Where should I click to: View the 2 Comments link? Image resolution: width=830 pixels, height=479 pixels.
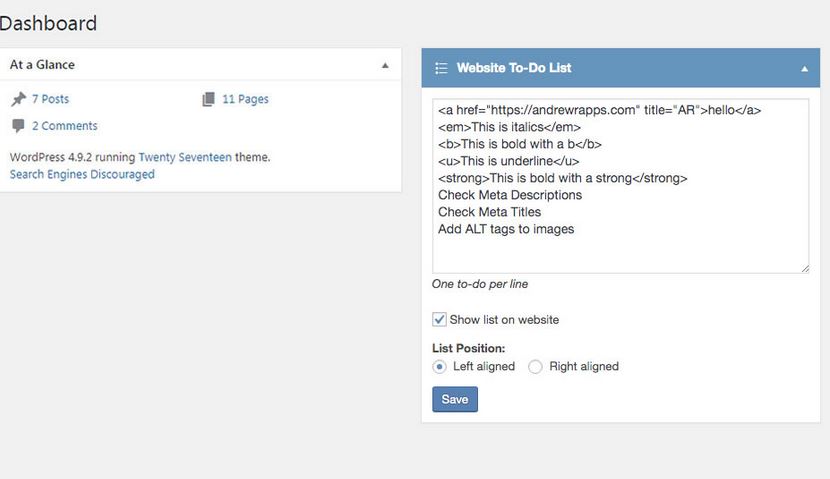pos(65,126)
